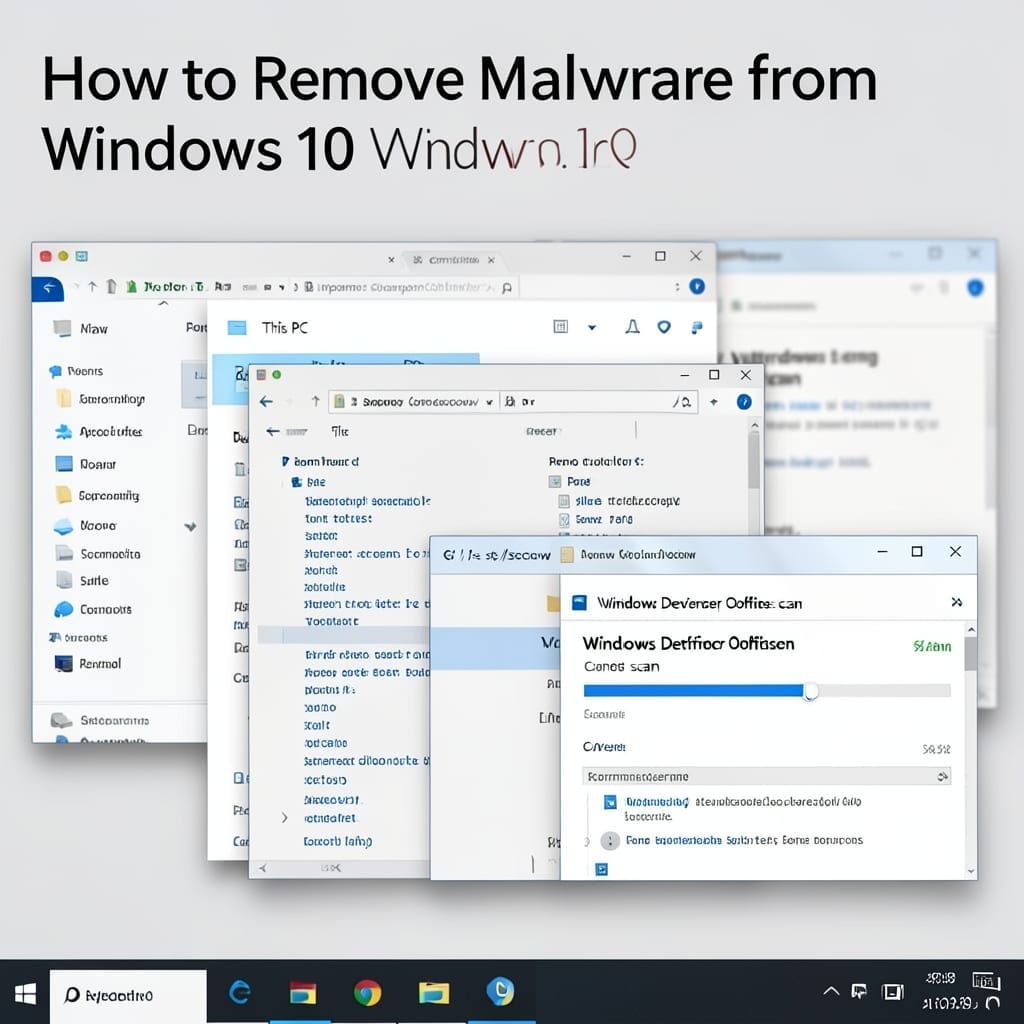The width and height of the screenshot is (1024, 1024).
Task: Select the 'Sutle' document item in sidebar
Action: click(82, 580)
